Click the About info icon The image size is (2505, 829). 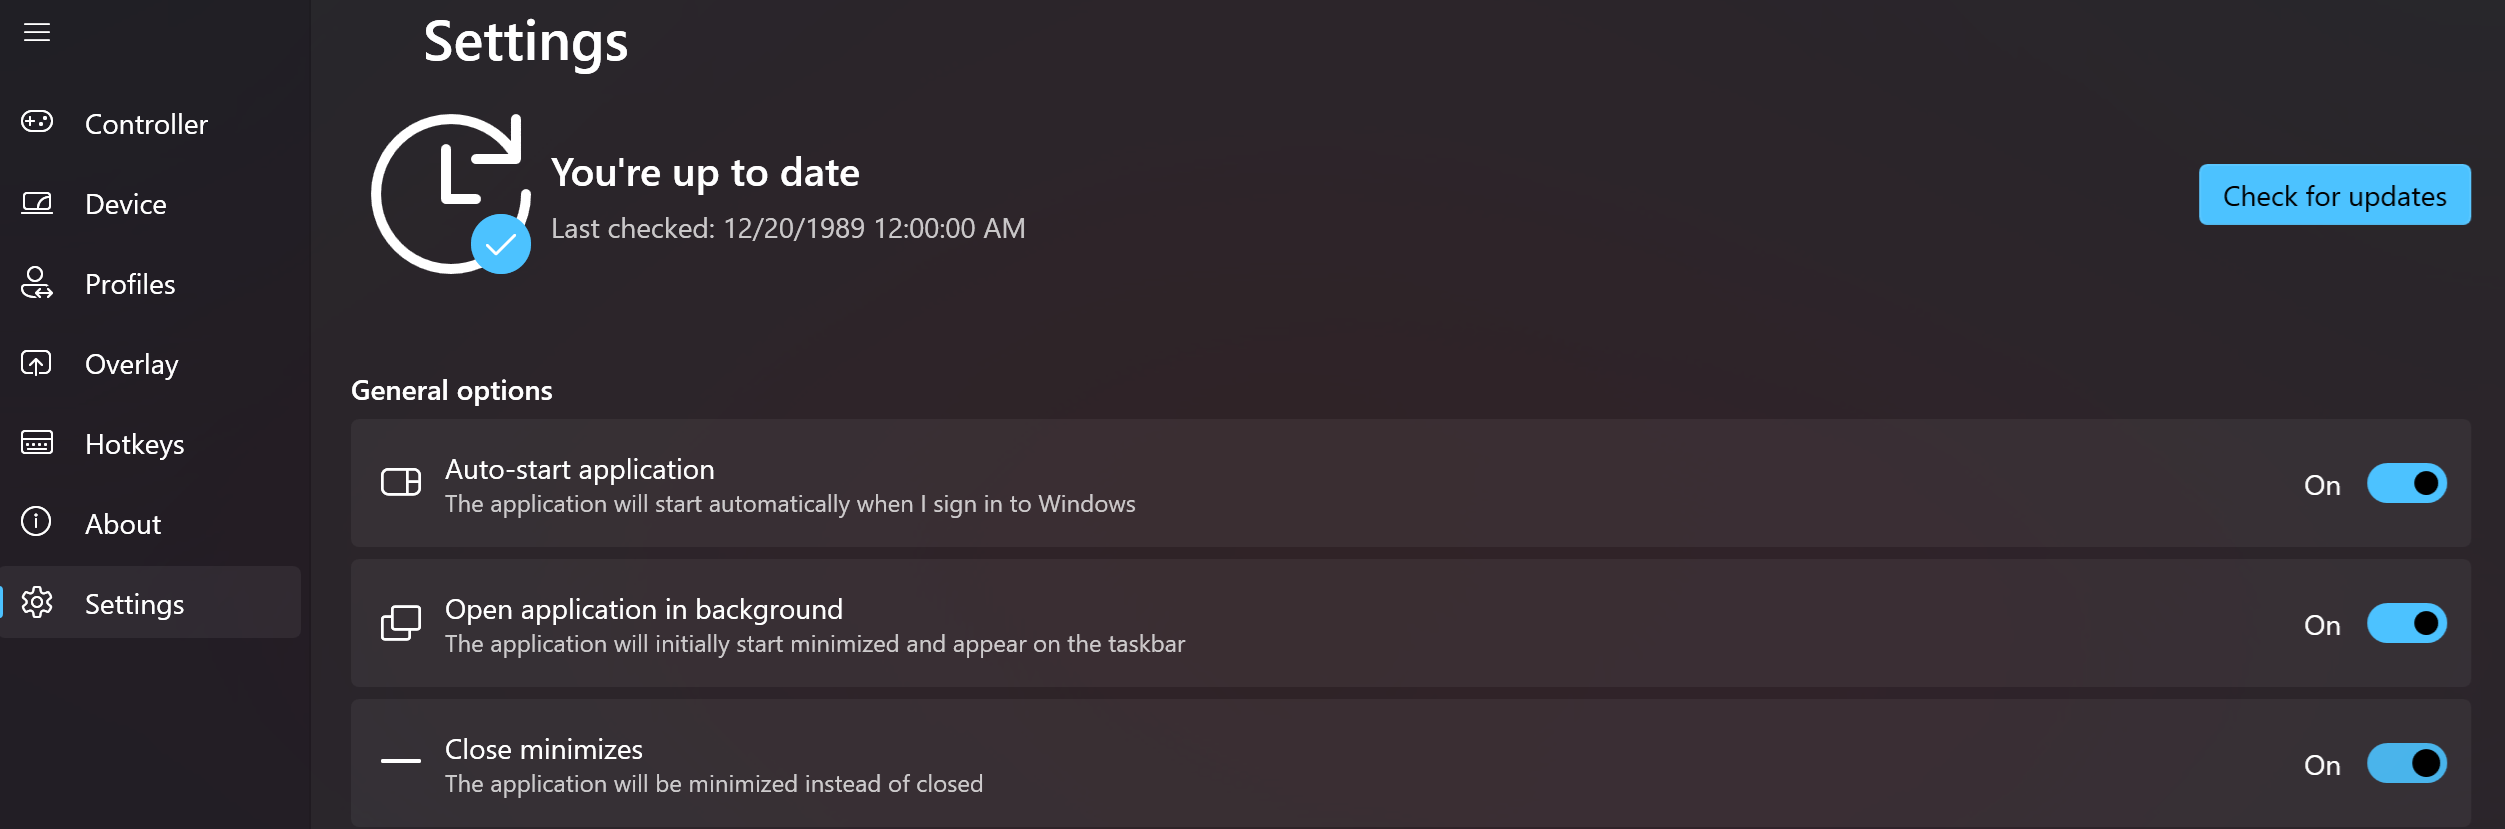click(37, 522)
